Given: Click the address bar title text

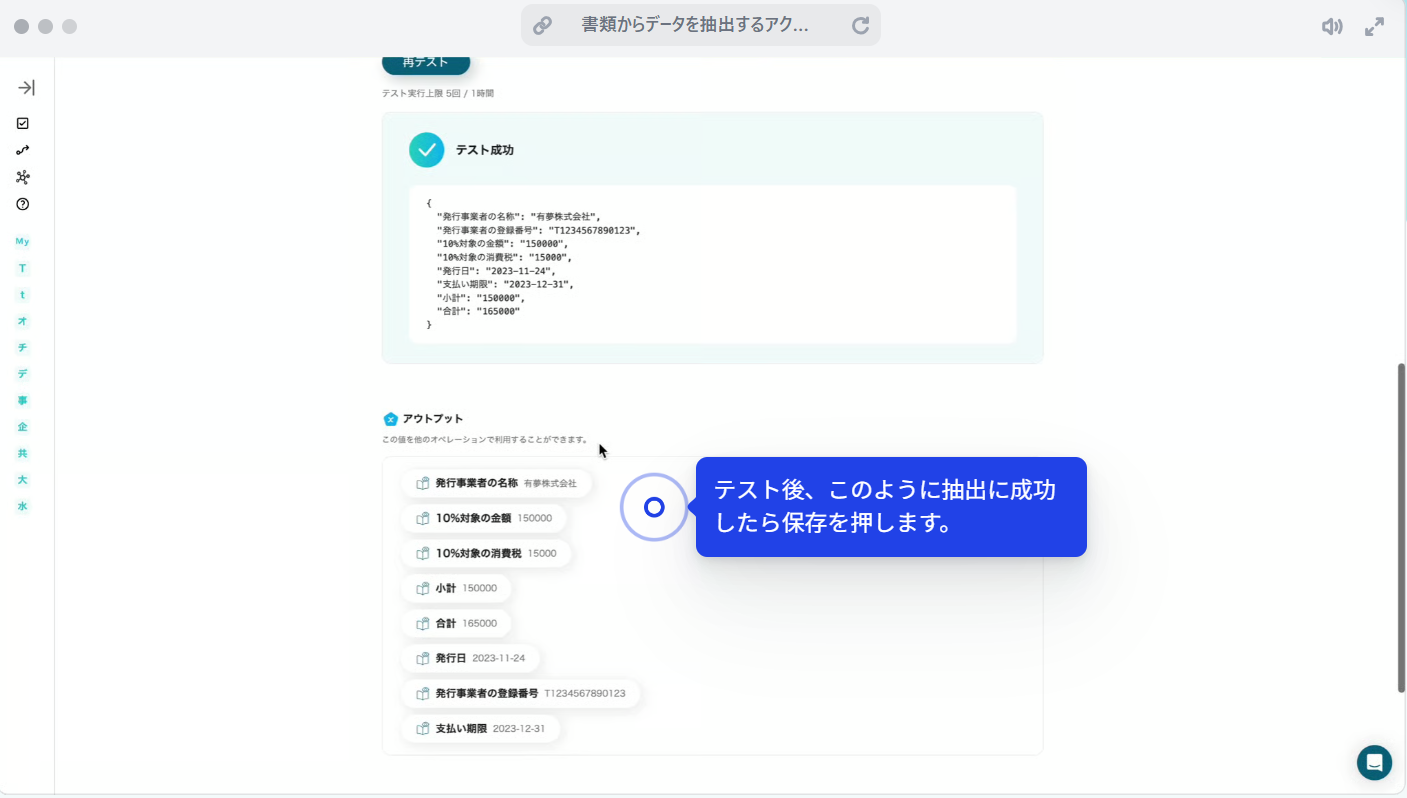Looking at the screenshot, I should click(695, 26).
